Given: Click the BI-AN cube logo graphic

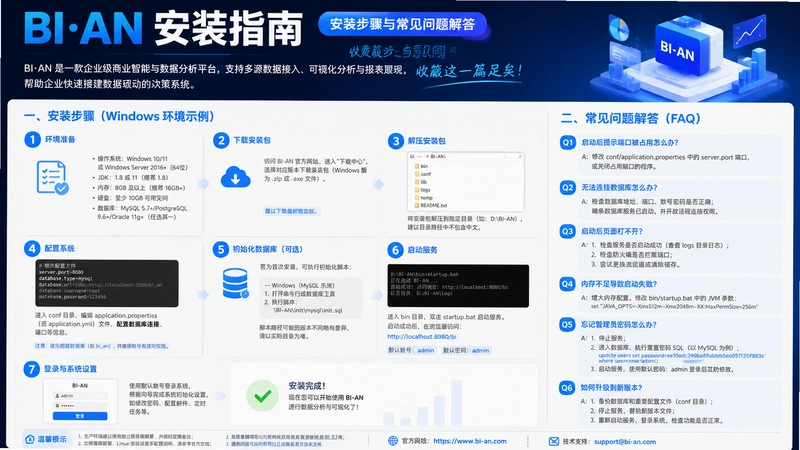Looking at the screenshot, I should click(x=684, y=48).
